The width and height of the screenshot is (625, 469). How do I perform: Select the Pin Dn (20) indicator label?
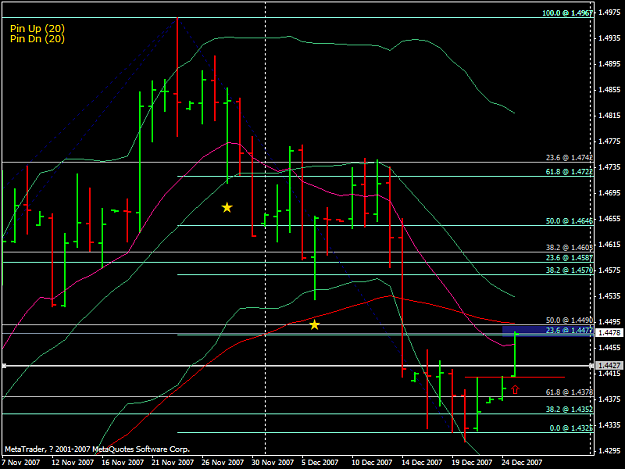click(x=37, y=39)
